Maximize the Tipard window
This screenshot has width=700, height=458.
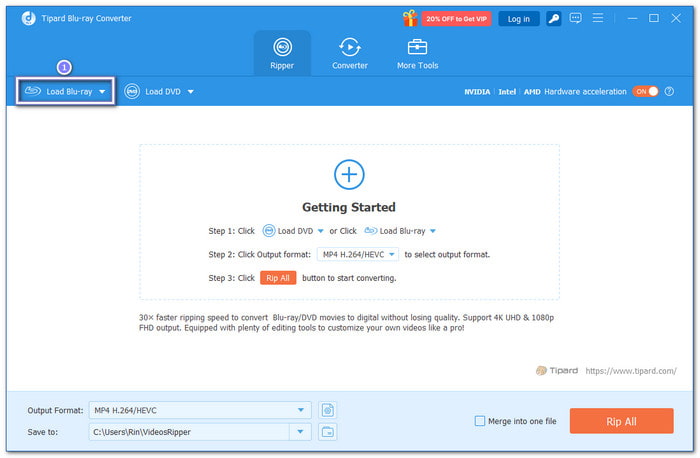(x=654, y=18)
